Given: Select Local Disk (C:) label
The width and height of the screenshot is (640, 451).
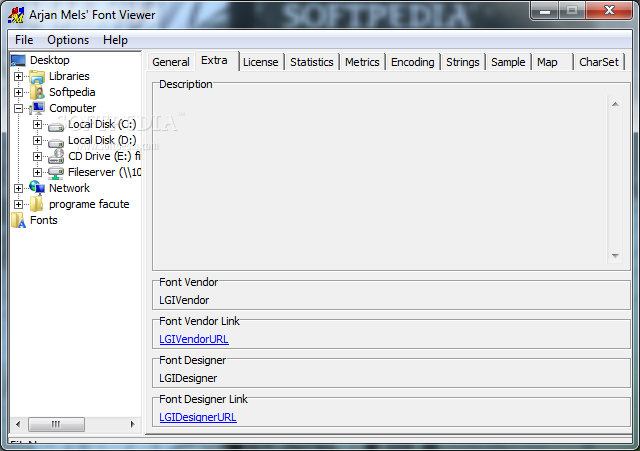Looking at the screenshot, I should coord(102,124).
